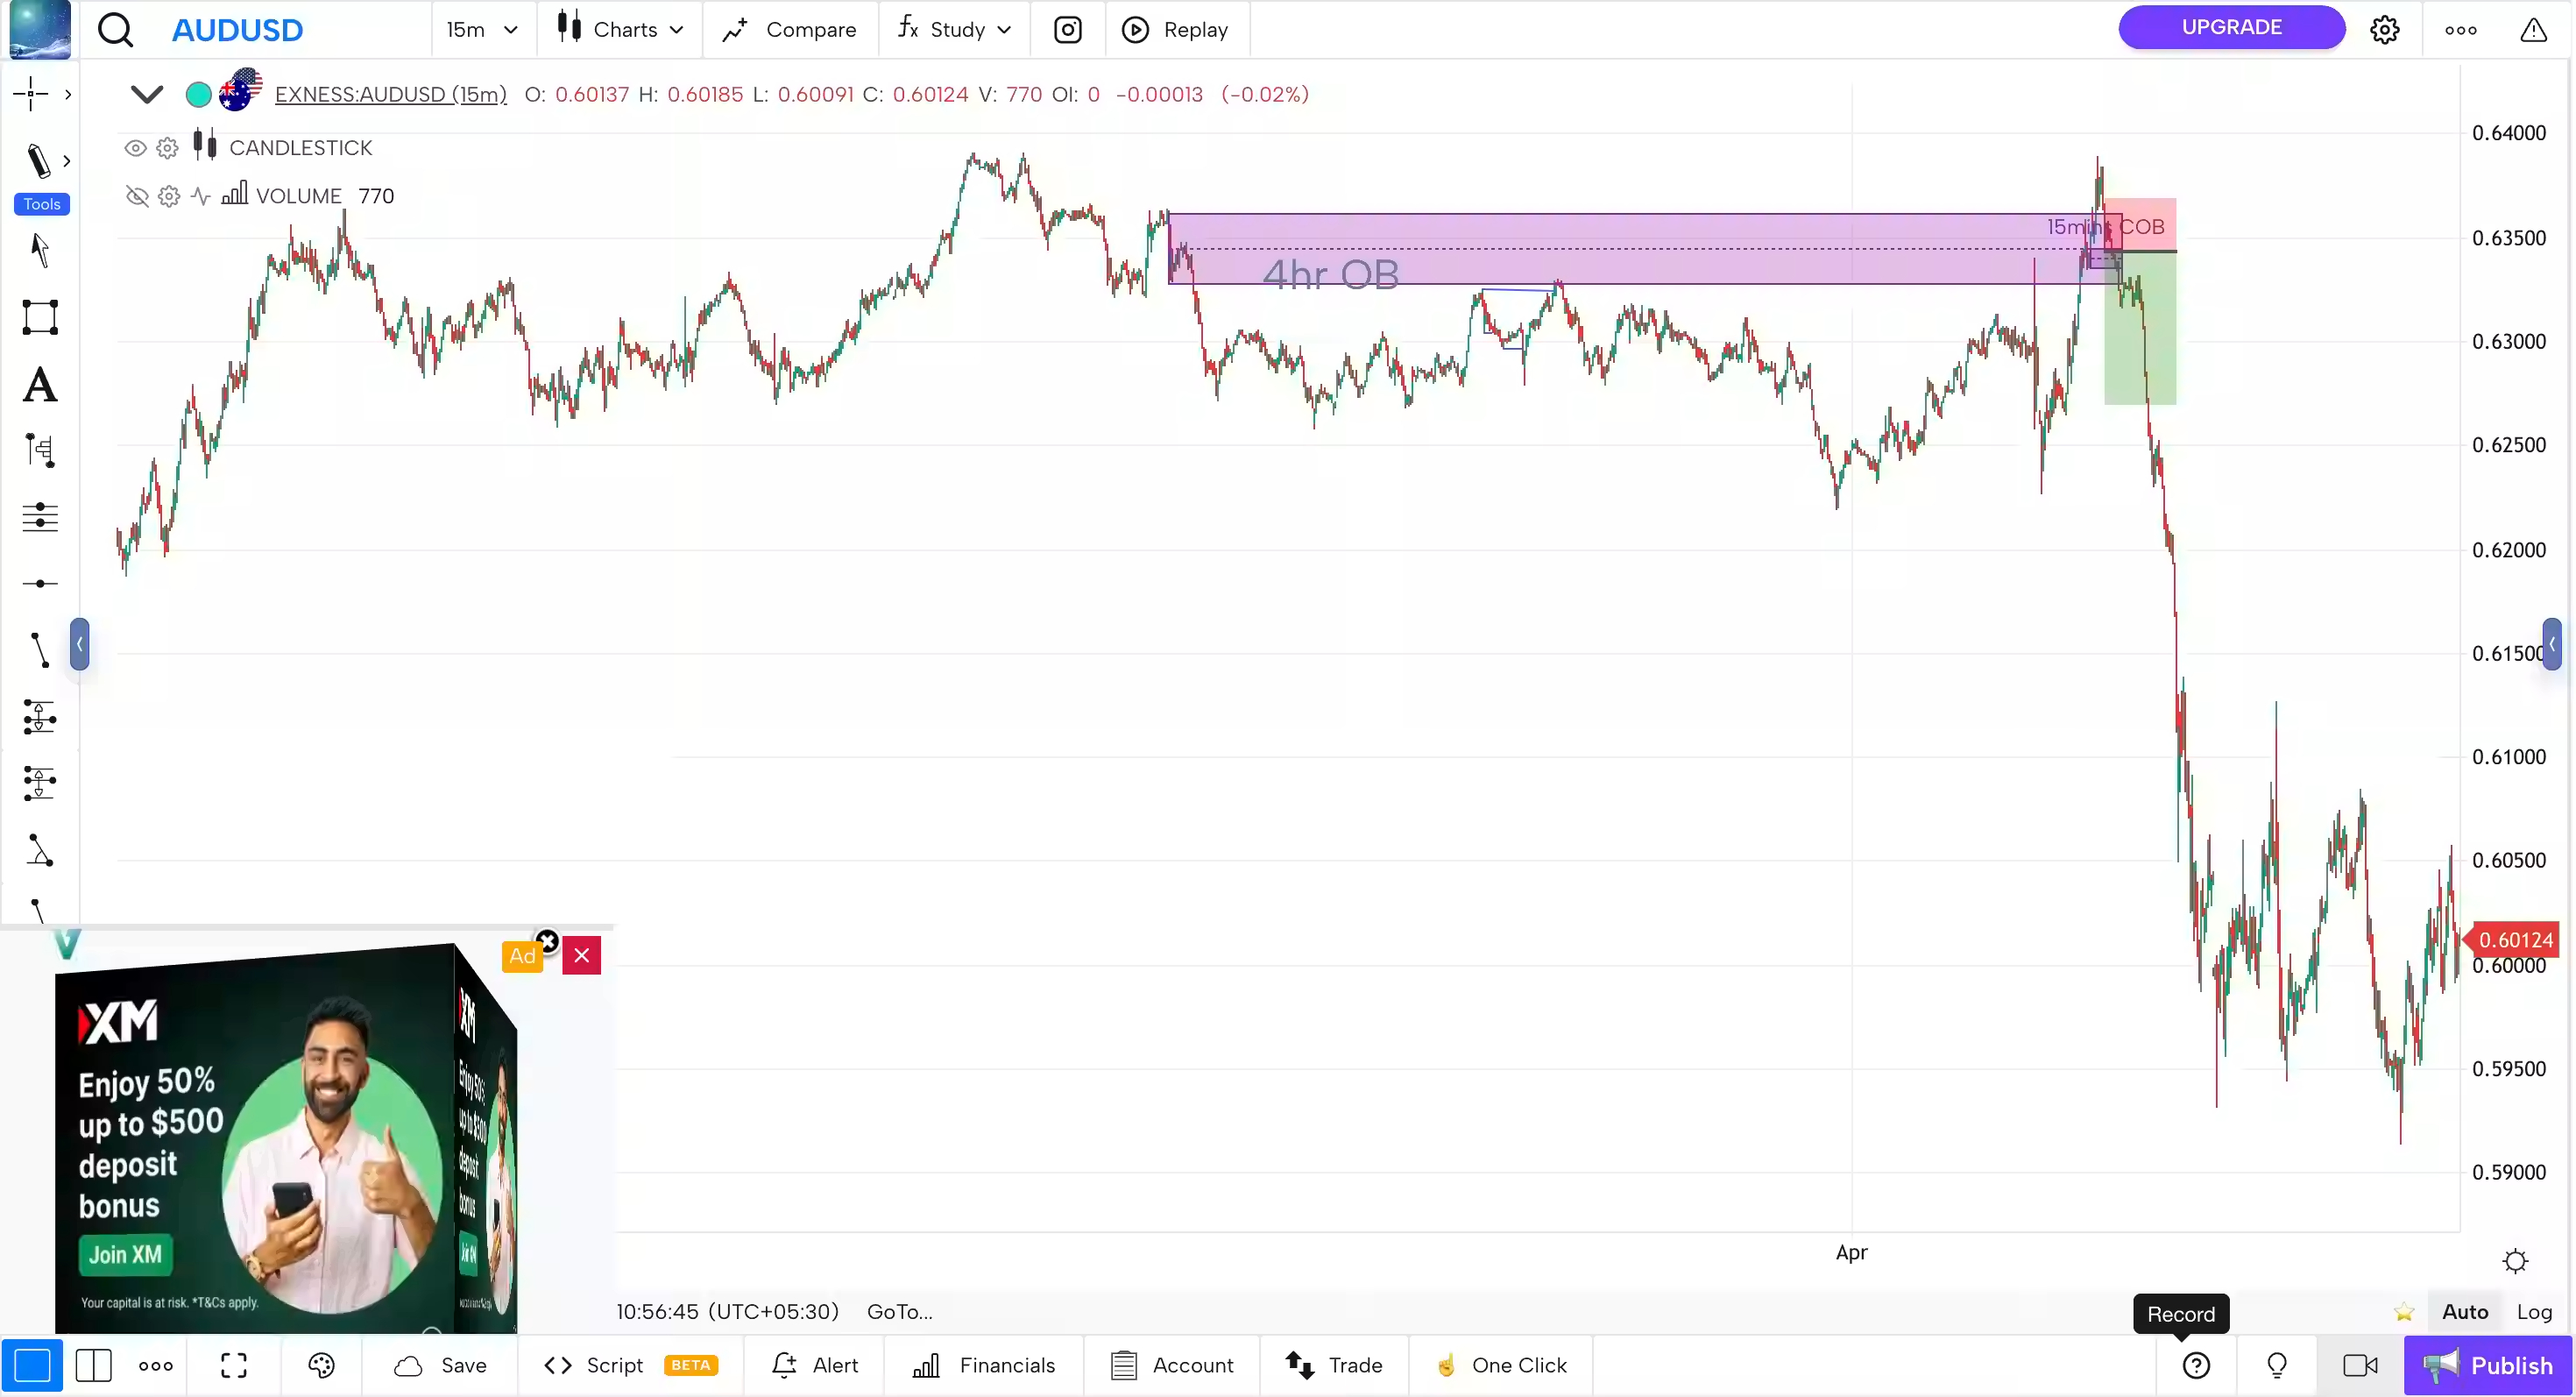Expand the Study indicators dropdown

(x=953, y=29)
